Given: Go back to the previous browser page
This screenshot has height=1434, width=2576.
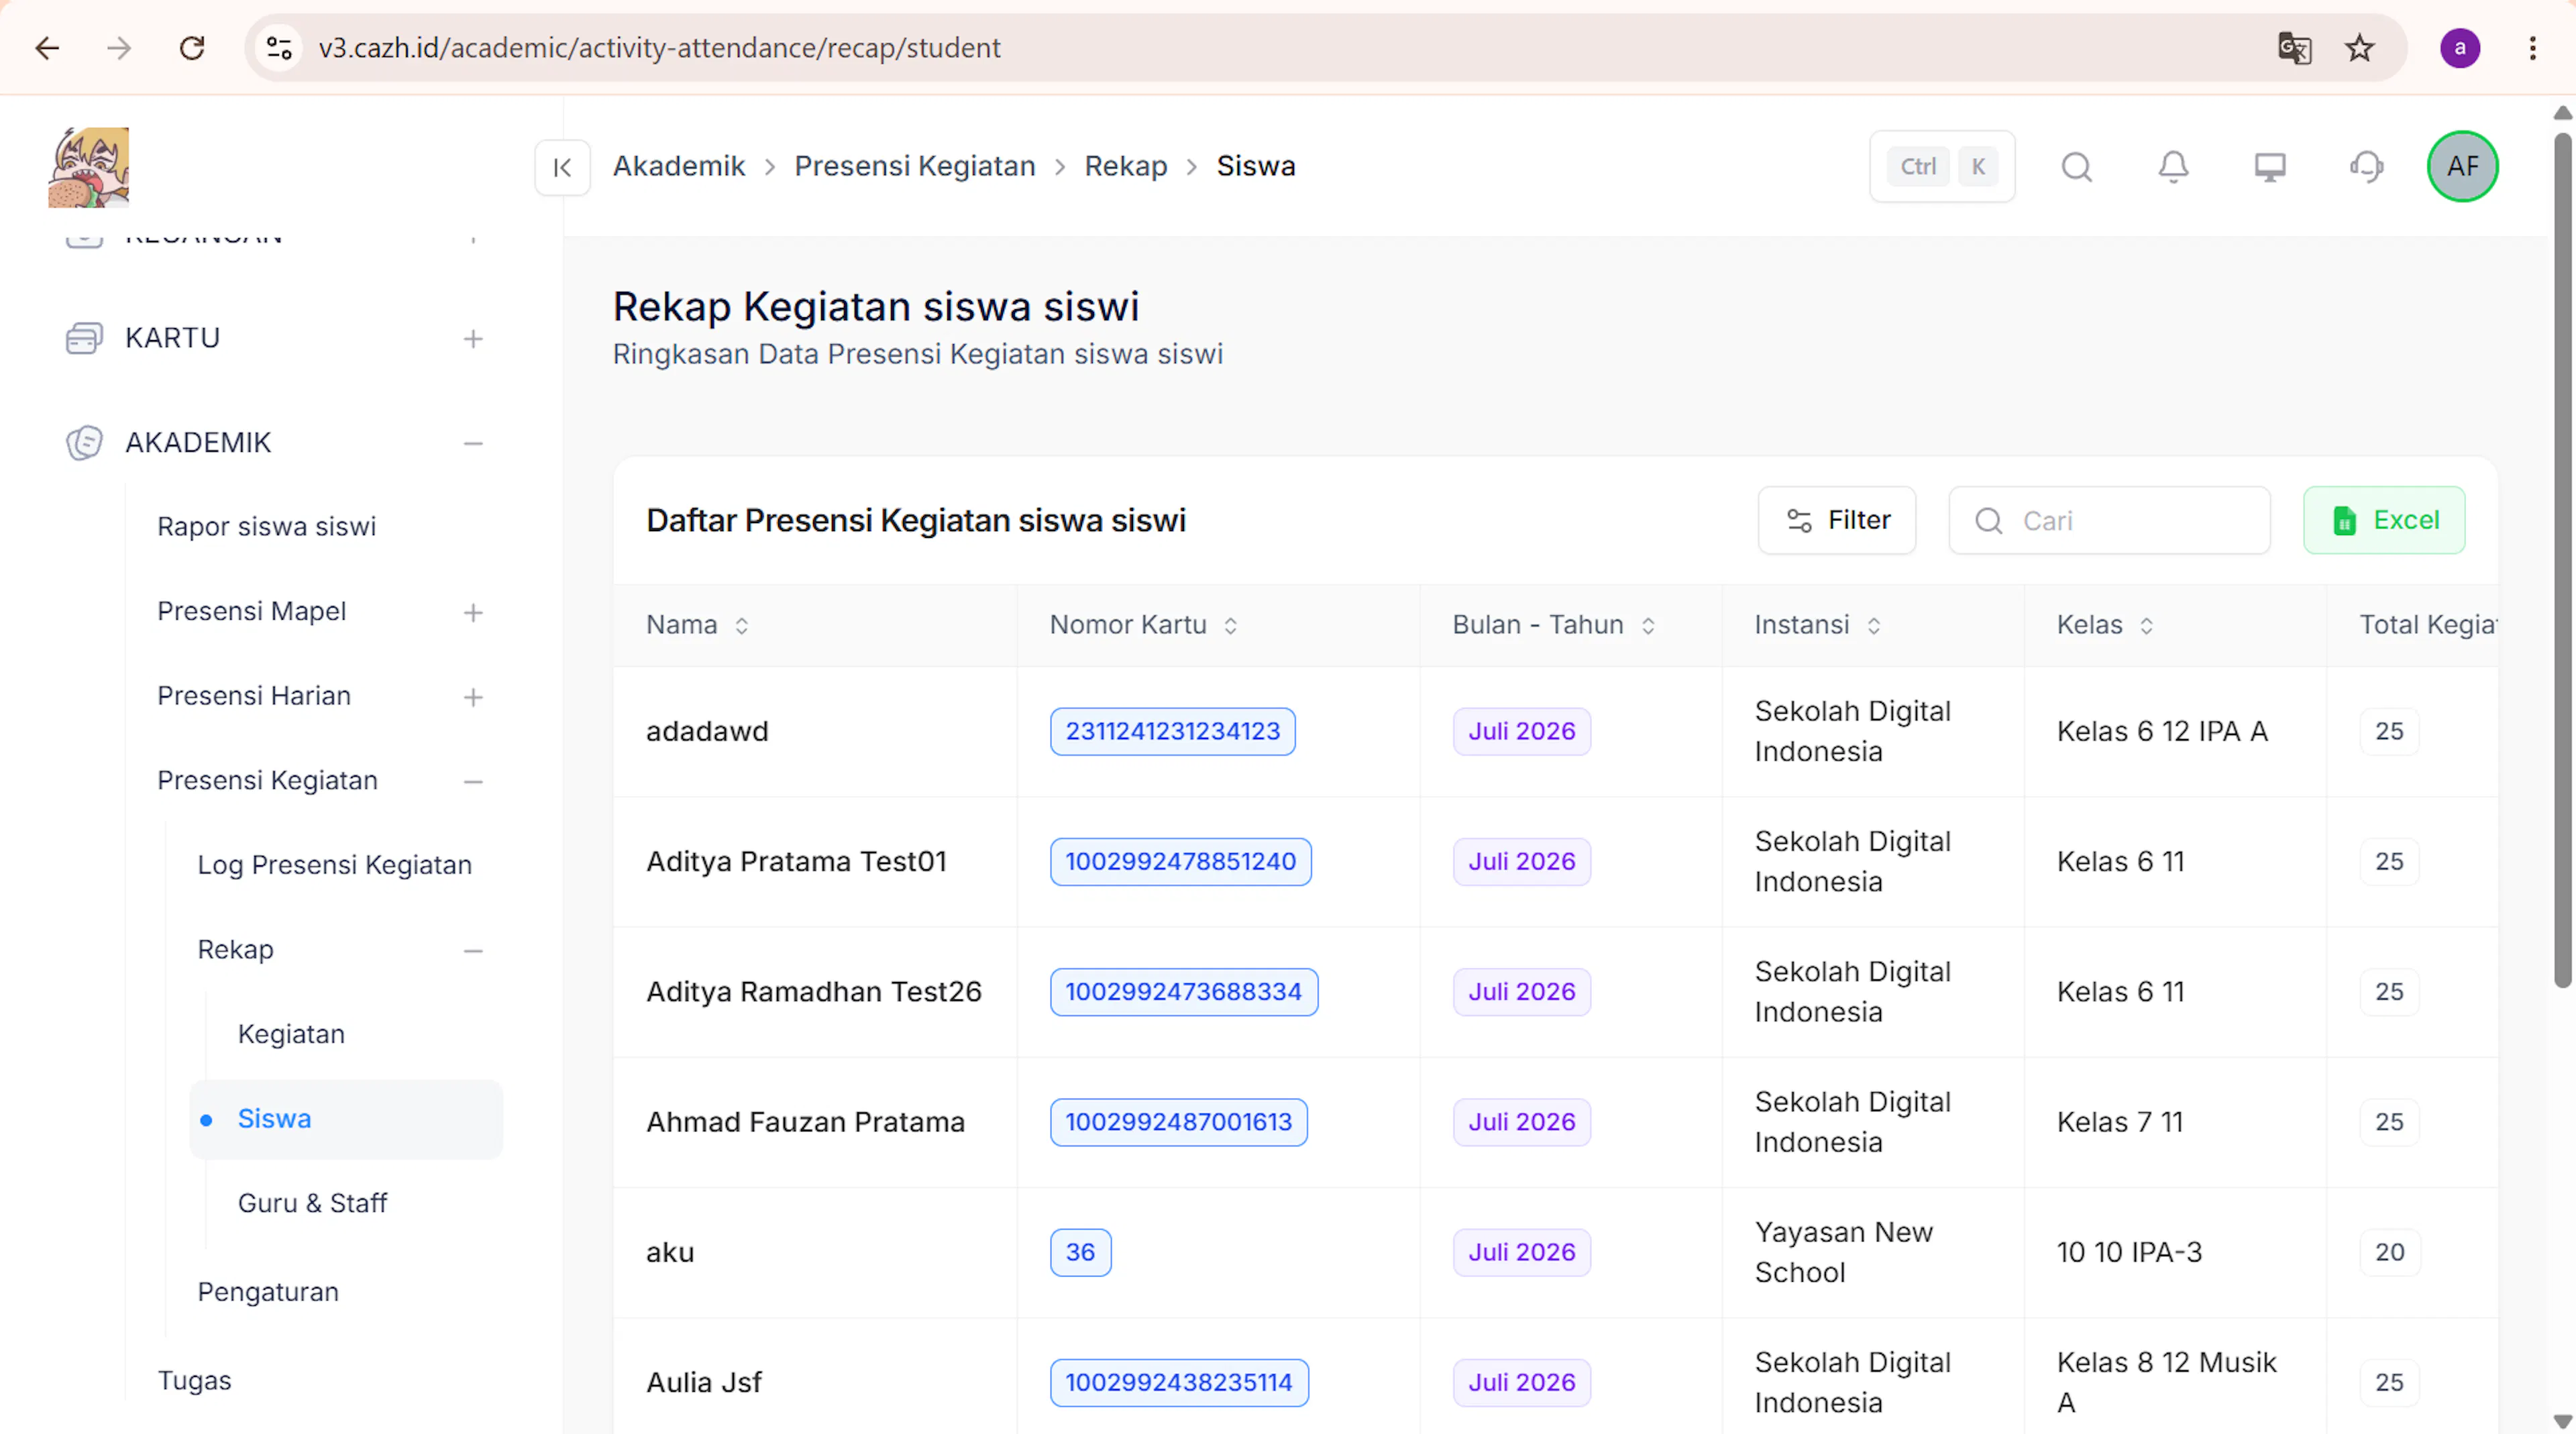Looking at the screenshot, I should click(x=47, y=47).
